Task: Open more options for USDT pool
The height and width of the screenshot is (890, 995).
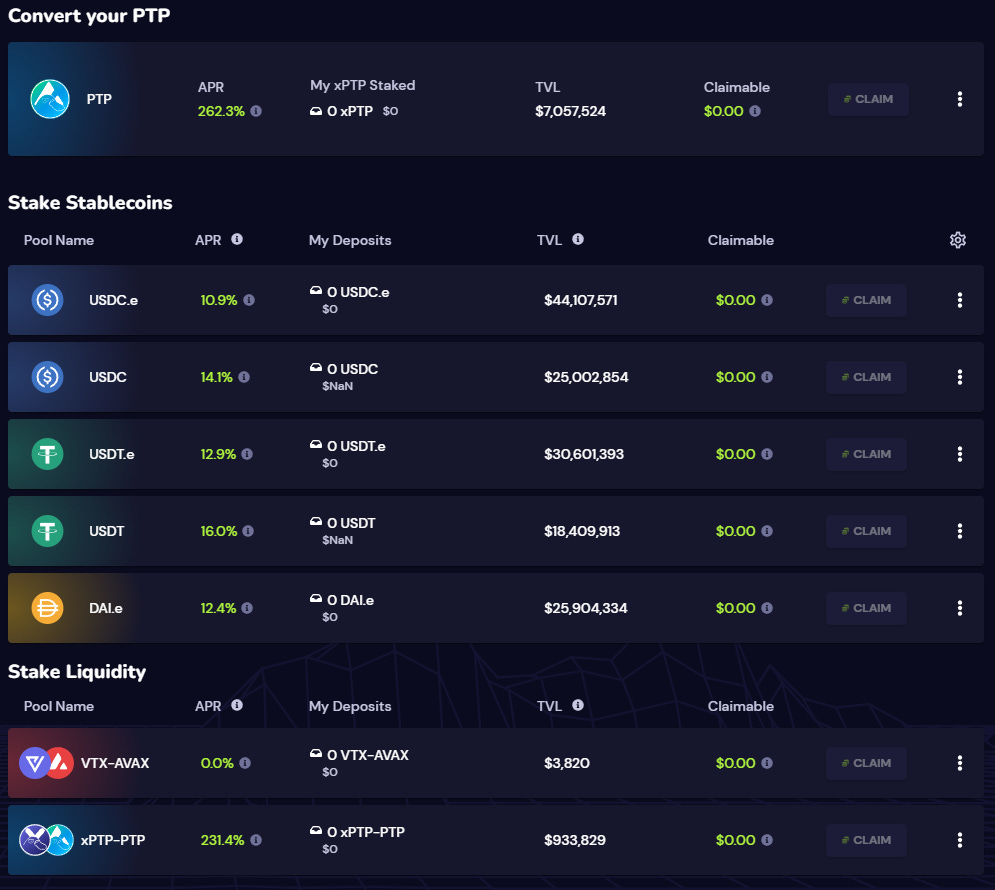Action: point(959,531)
